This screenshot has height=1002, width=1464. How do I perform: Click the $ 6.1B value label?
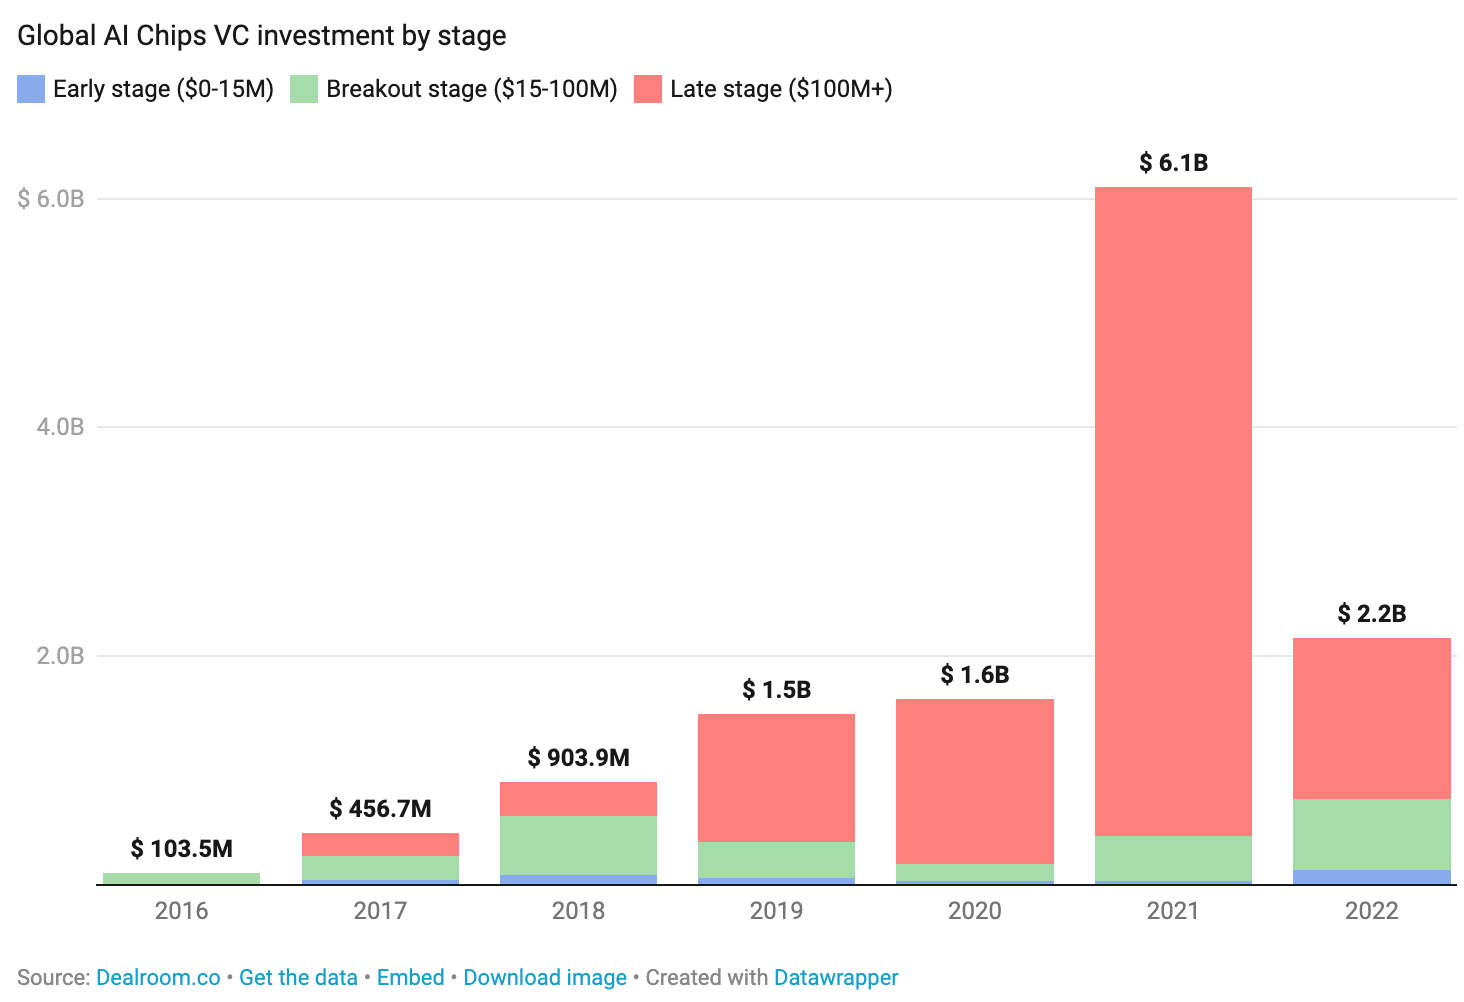tap(1173, 163)
